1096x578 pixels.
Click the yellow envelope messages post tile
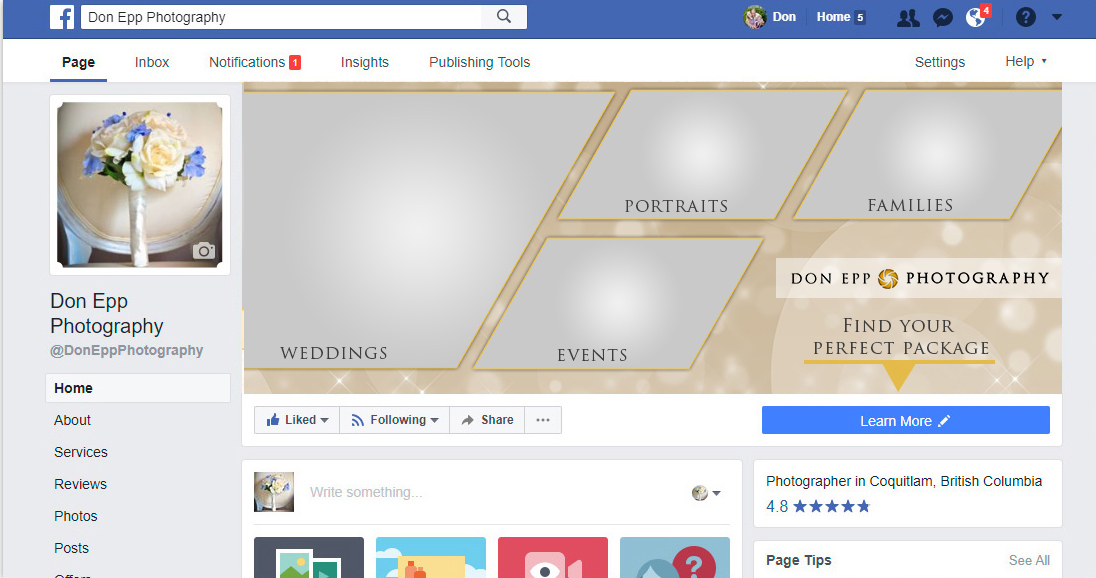click(x=431, y=558)
